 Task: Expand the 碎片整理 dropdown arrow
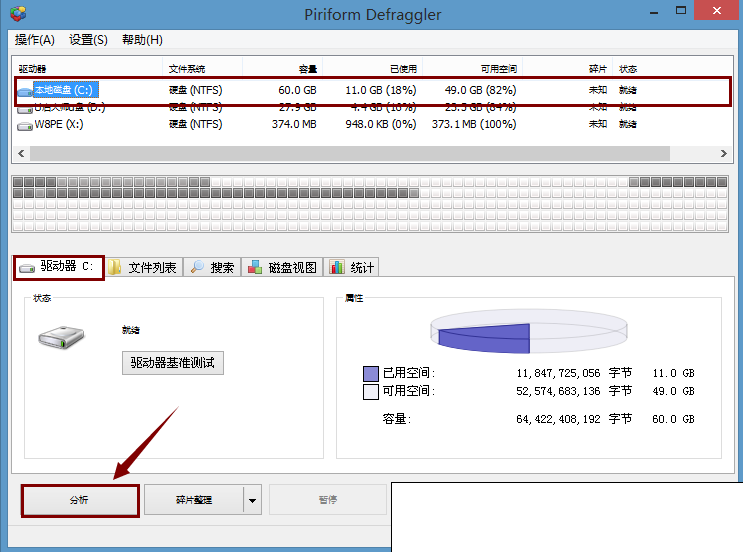[253, 500]
